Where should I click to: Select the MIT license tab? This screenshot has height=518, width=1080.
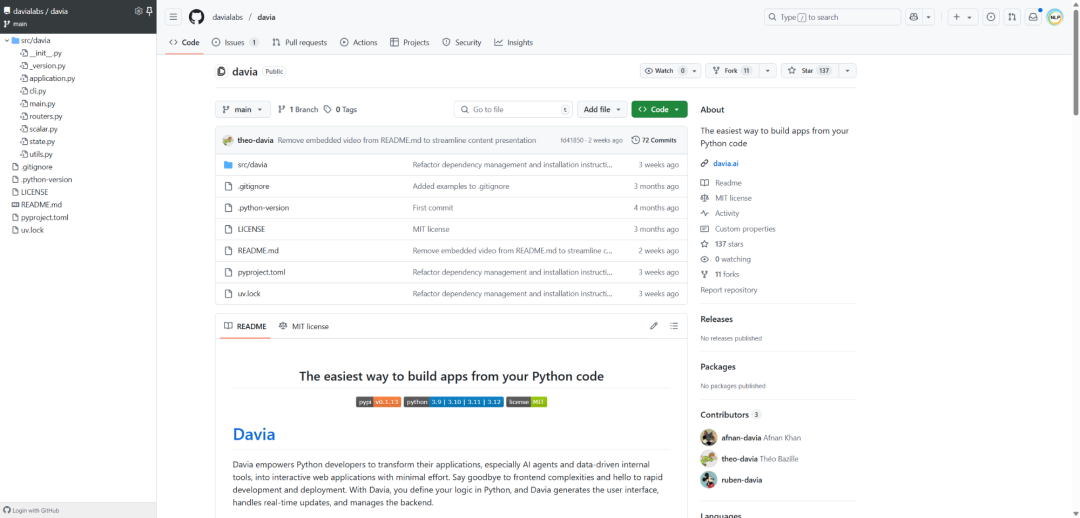[304, 327]
